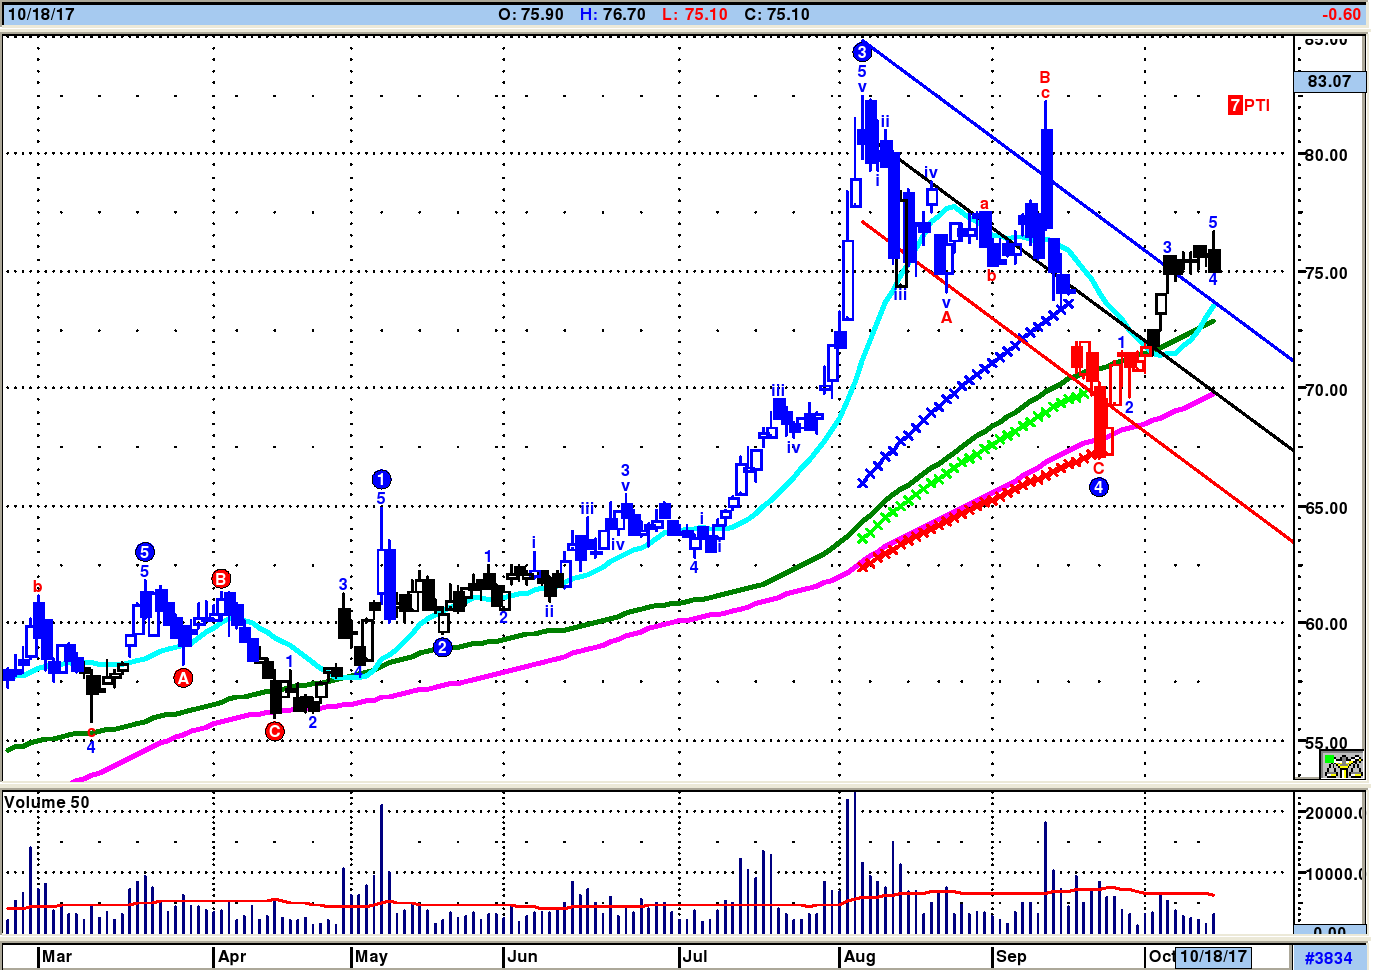Image resolution: width=1400 pixels, height=970 pixels.
Task: Select the red circled B marker in April
Action: click(221, 578)
